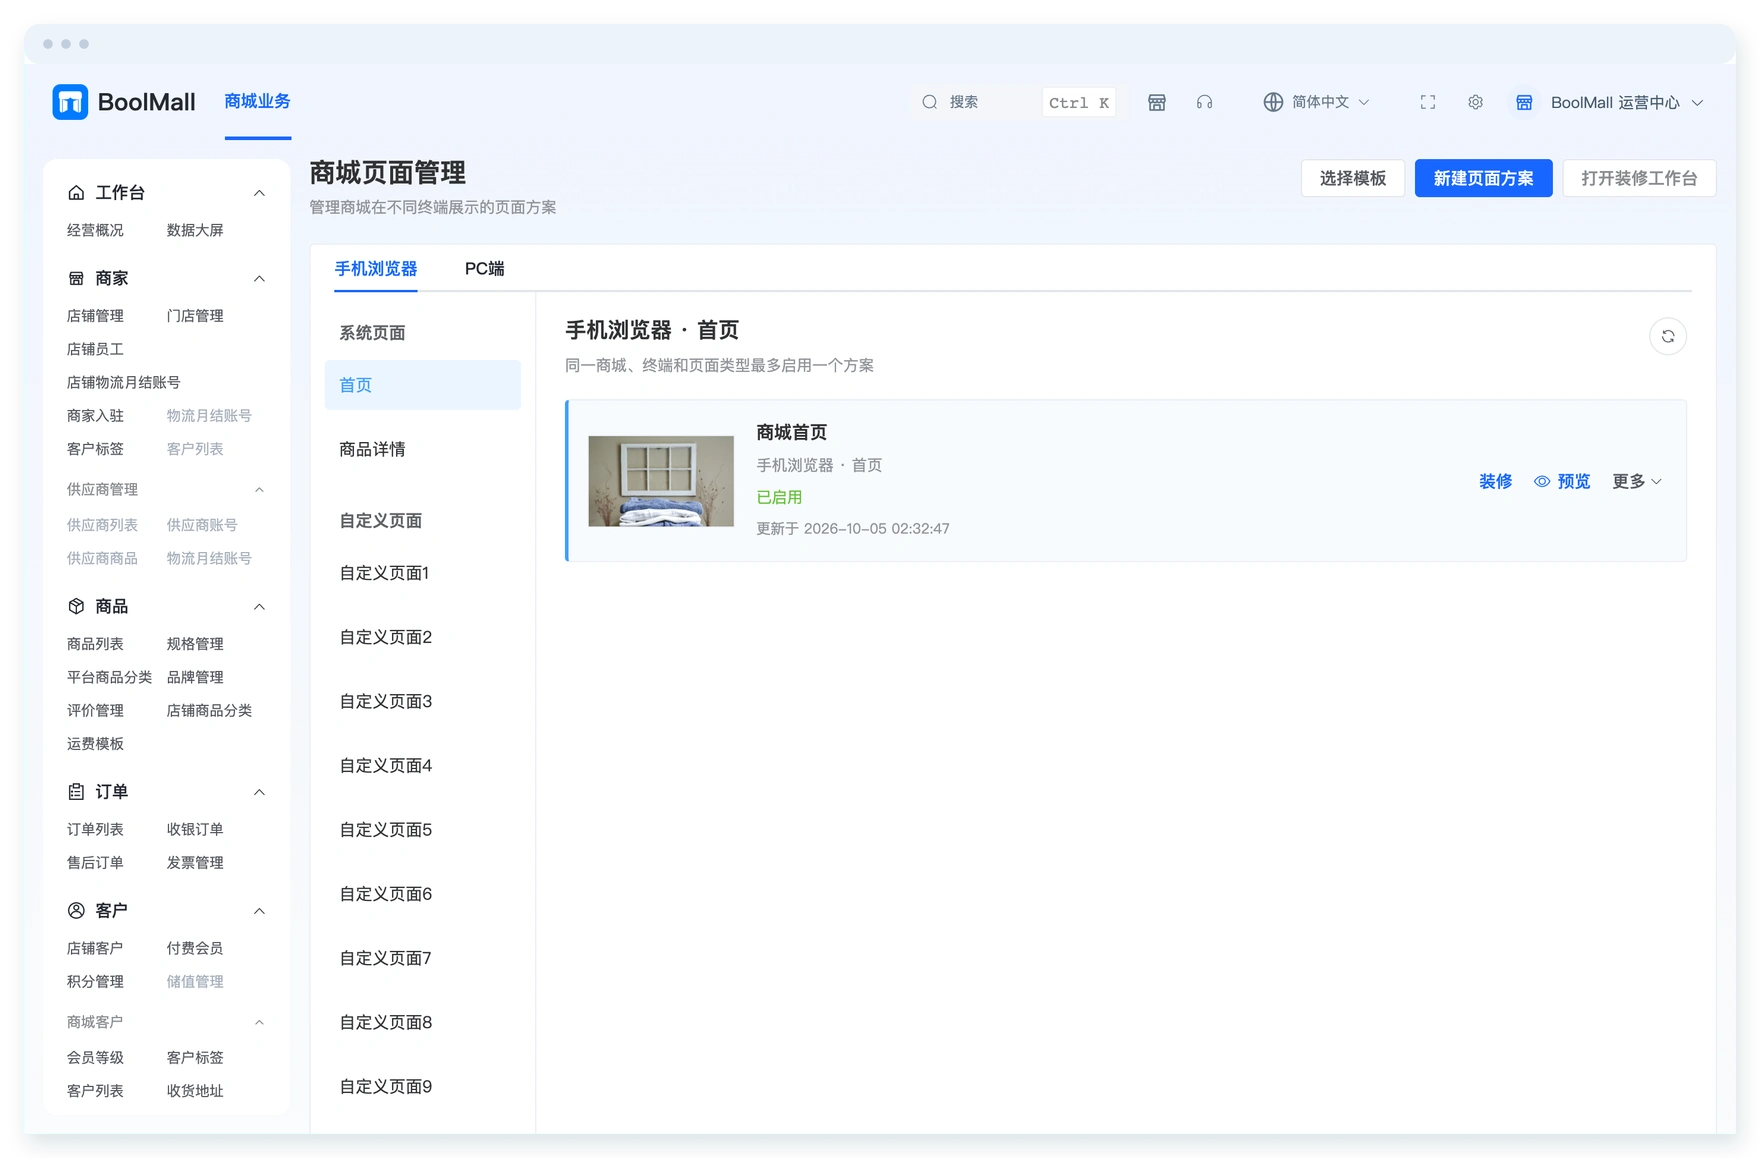
Task: Preview the 商城首页 via eye icon
Action: point(1542,481)
